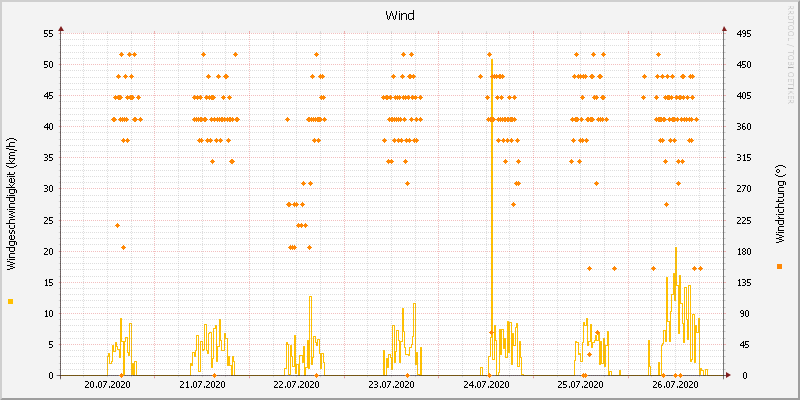Select the 26.07.2020 date label
The height and width of the screenshot is (400, 800).
pos(676,385)
